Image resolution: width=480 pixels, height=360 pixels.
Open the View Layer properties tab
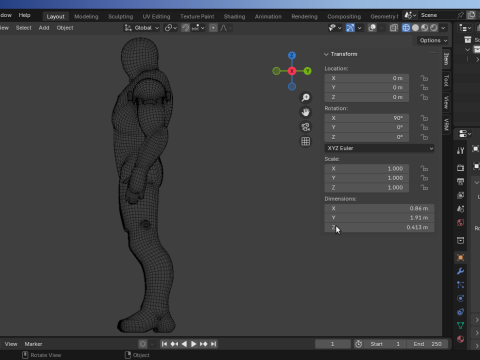(461, 195)
